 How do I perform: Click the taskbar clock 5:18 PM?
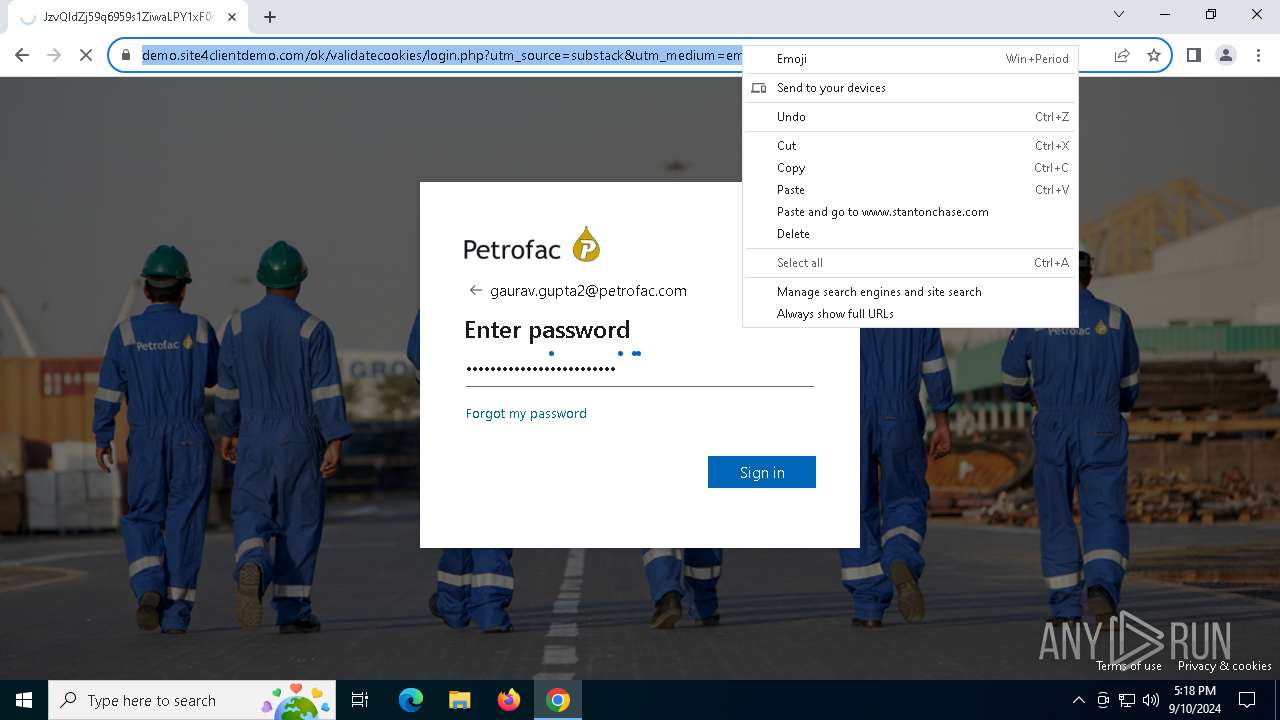point(1196,700)
